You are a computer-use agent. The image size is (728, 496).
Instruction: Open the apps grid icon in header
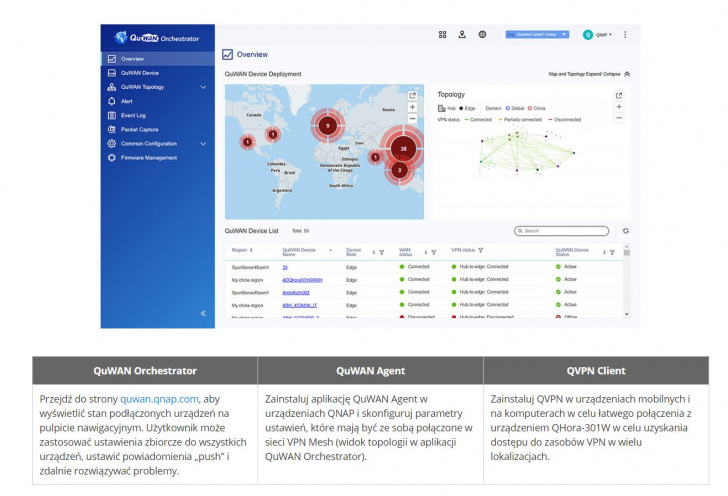(x=442, y=34)
